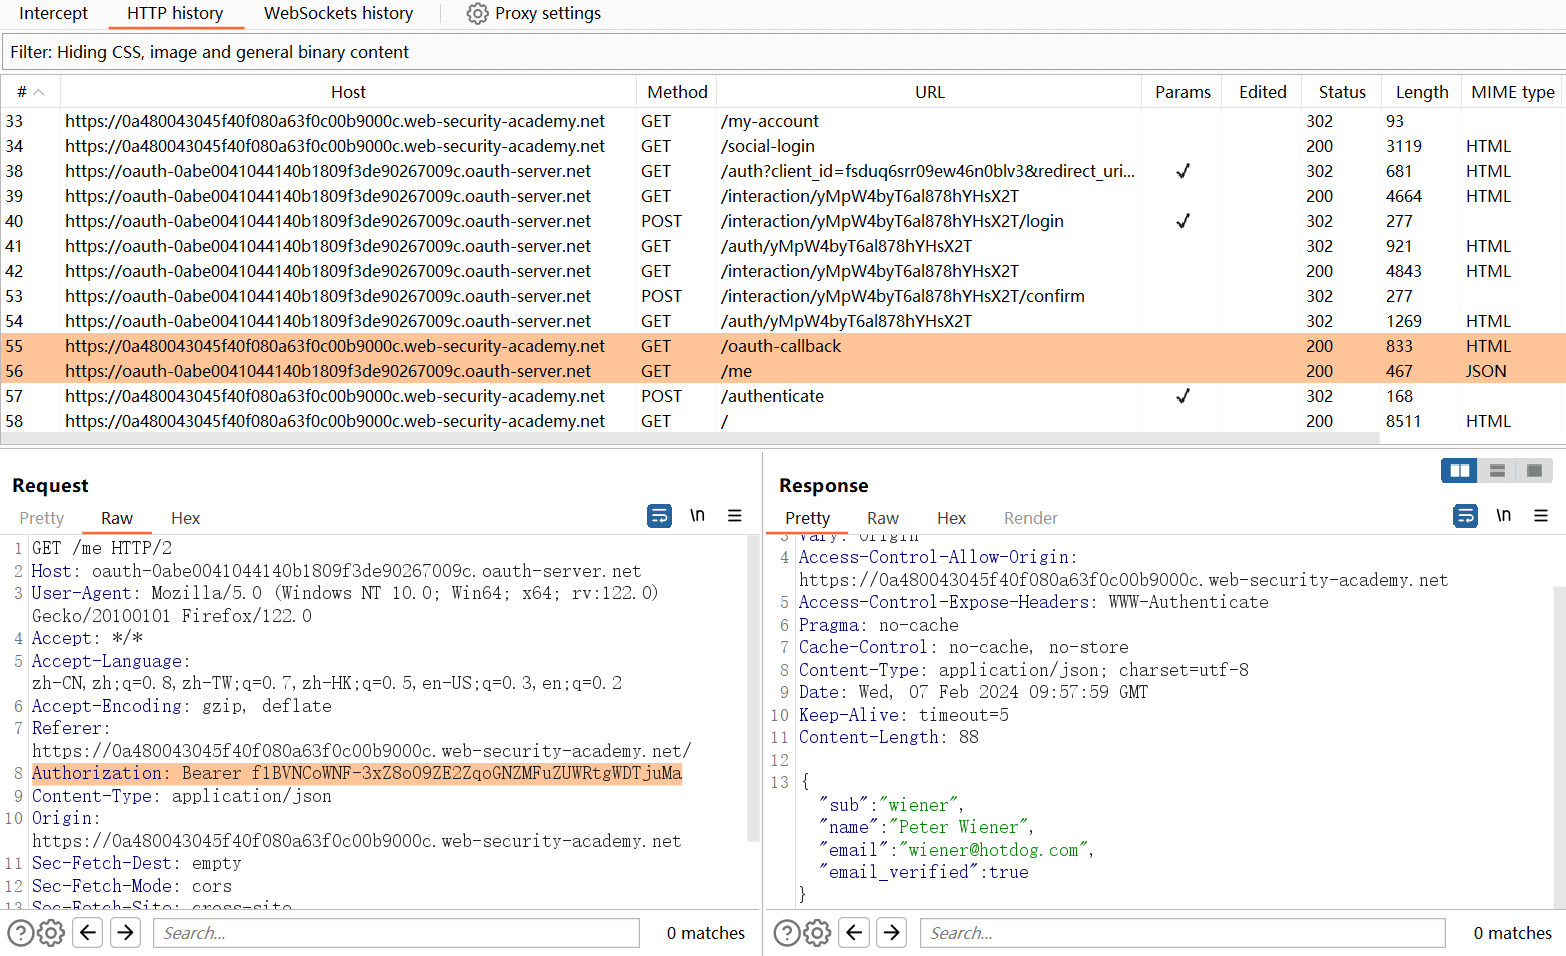Image resolution: width=1566 pixels, height=956 pixels.
Task: Open Response pane hamburger menu
Action: pyautogui.click(x=1541, y=516)
